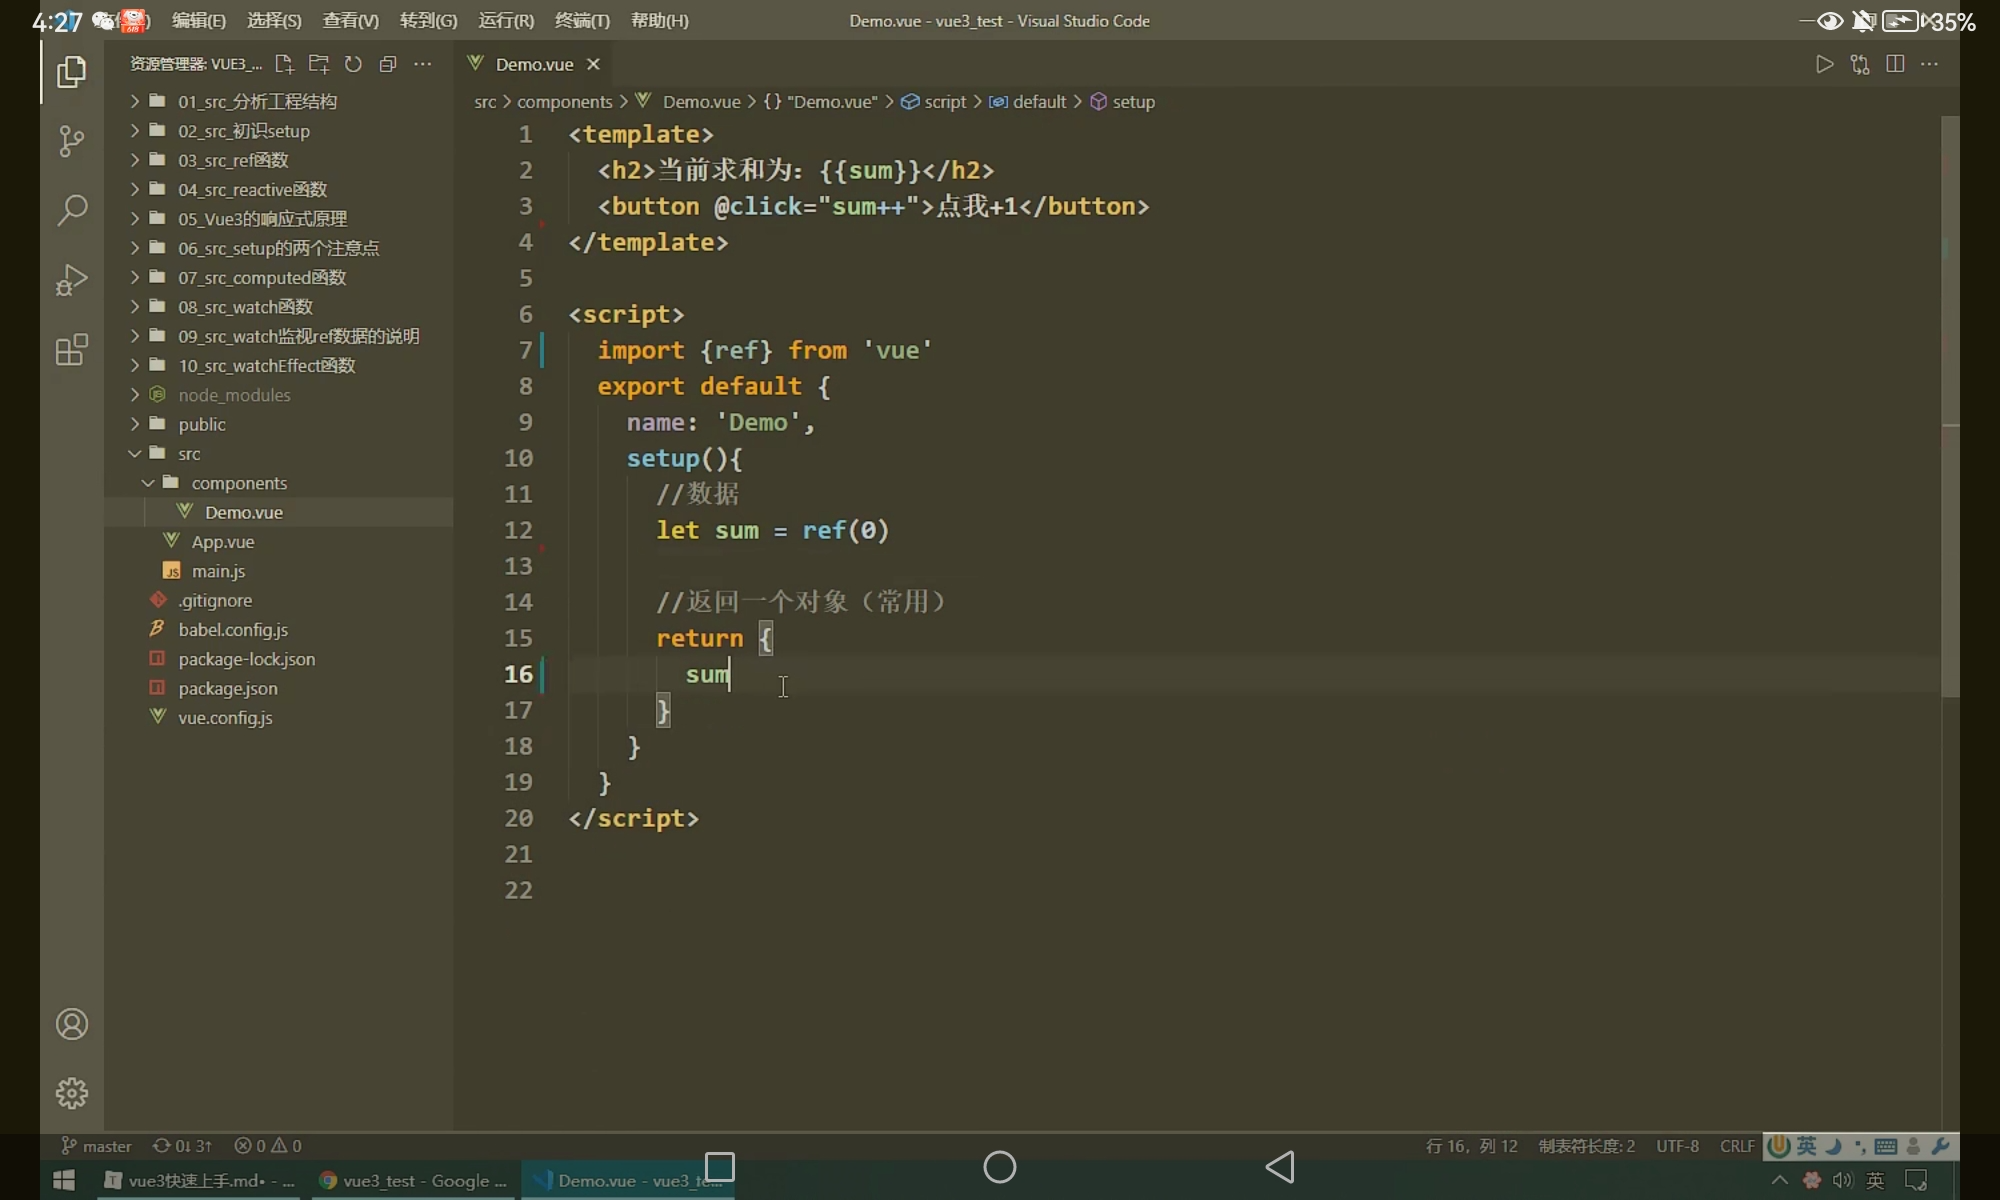Click the Refresh Explorer icon

[x=353, y=64]
